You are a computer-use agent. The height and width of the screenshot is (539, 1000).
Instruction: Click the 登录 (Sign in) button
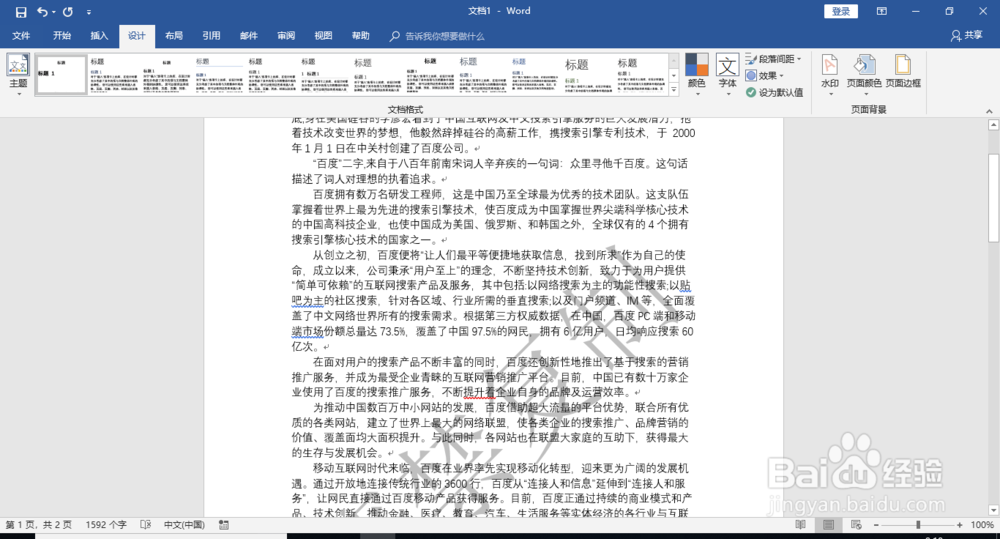pyautogui.click(x=841, y=11)
